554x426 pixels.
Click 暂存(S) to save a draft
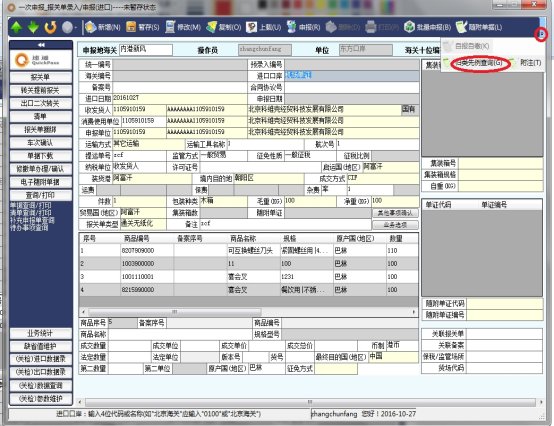[x=143, y=27]
